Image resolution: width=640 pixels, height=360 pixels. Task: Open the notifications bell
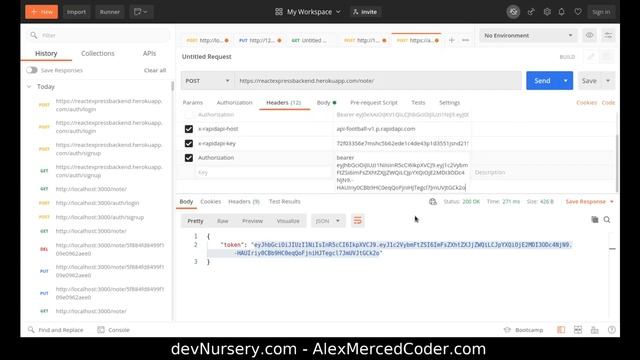click(x=562, y=12)
